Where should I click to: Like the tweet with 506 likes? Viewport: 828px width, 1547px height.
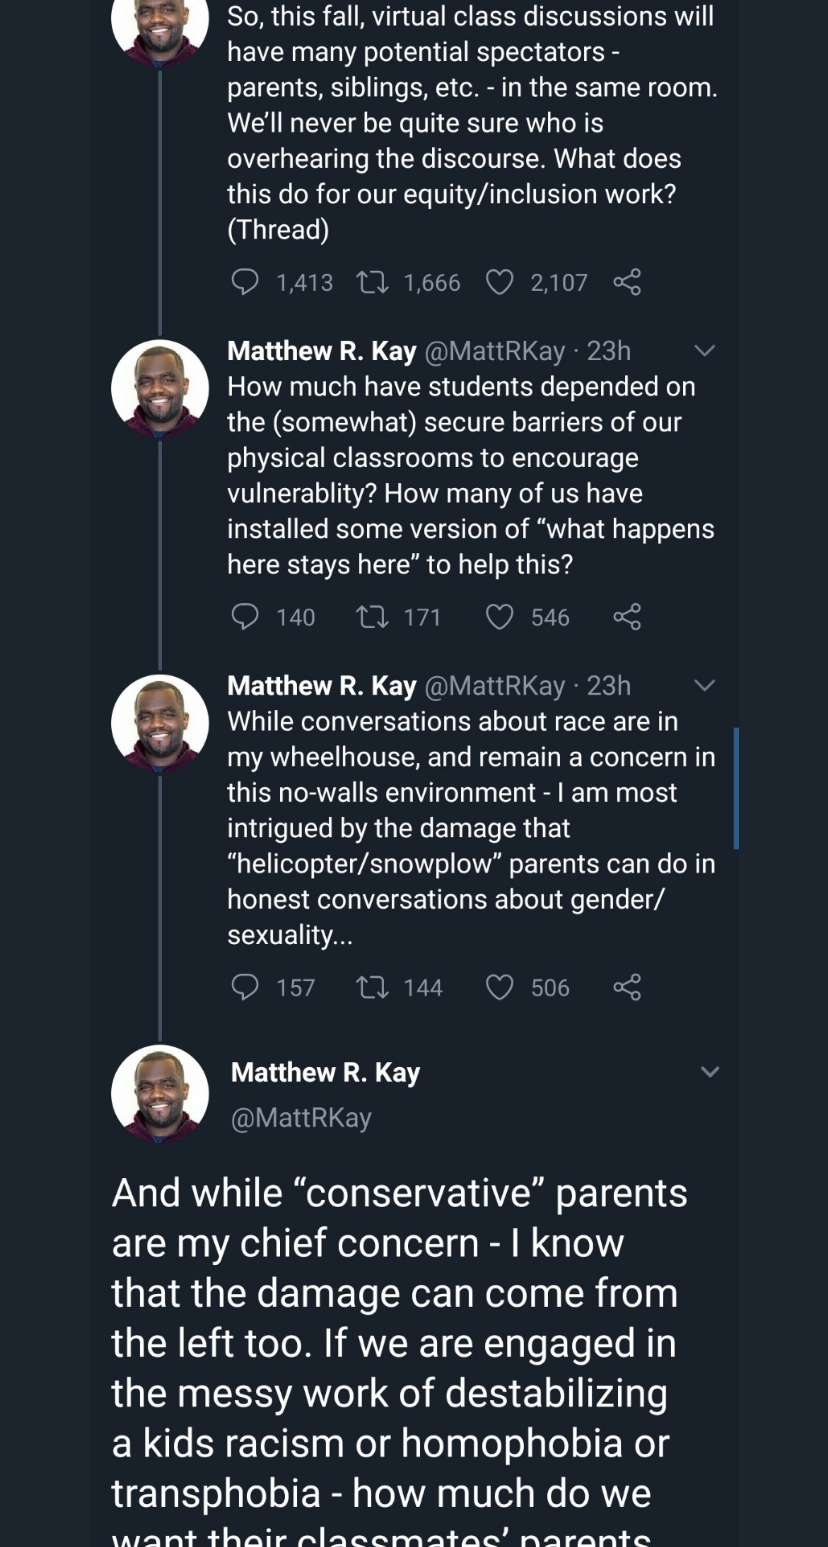point(499,988)
